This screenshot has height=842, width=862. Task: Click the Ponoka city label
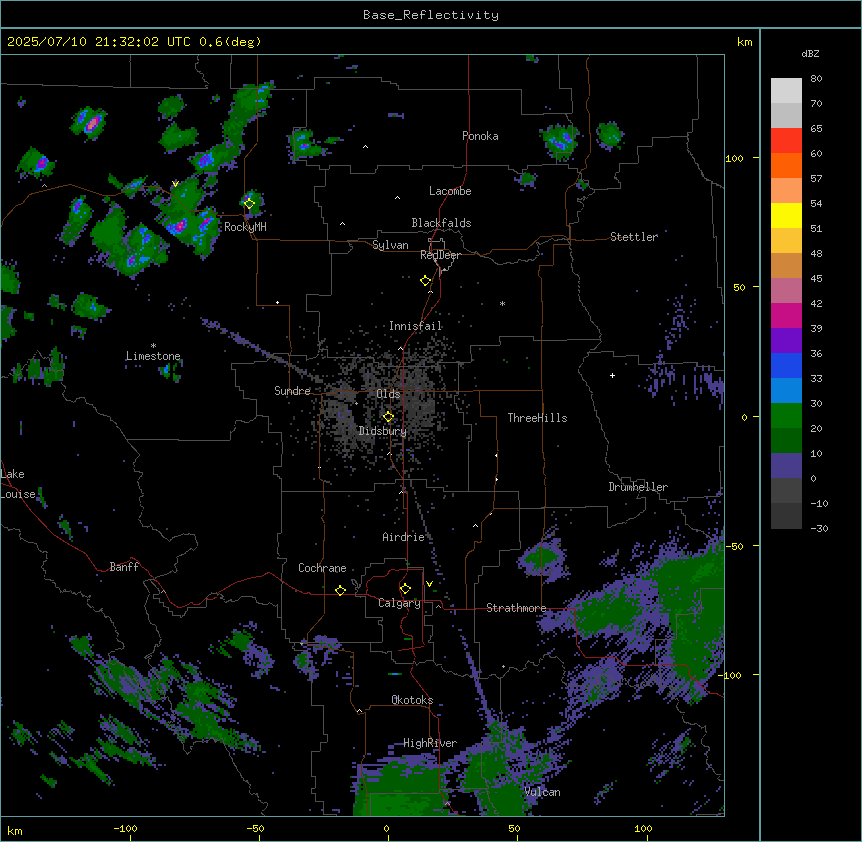pos(480,136)
